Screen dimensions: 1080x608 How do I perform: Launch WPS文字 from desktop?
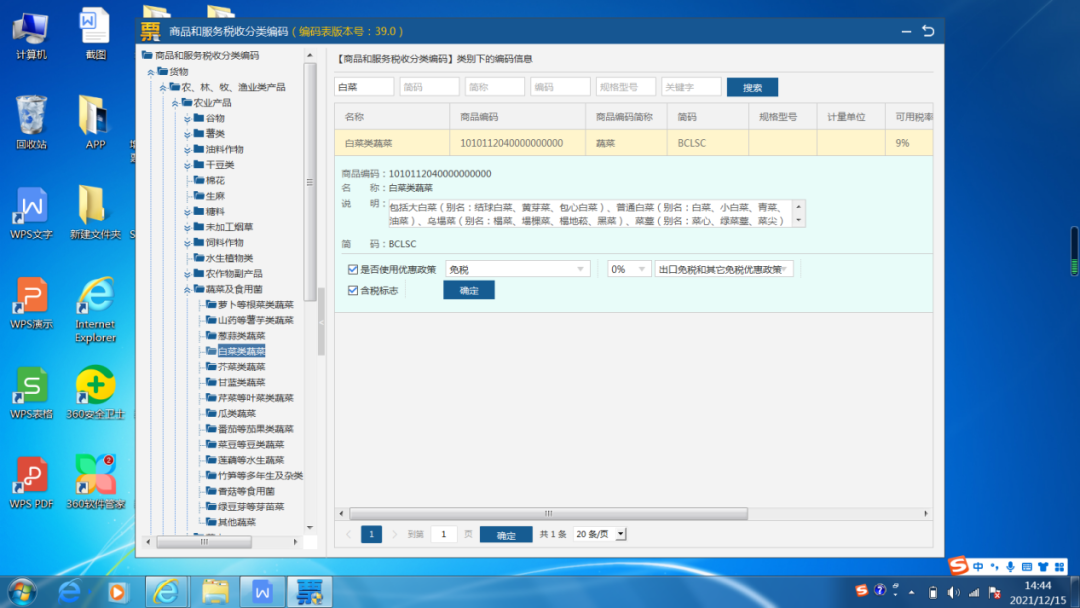(31, 213)
